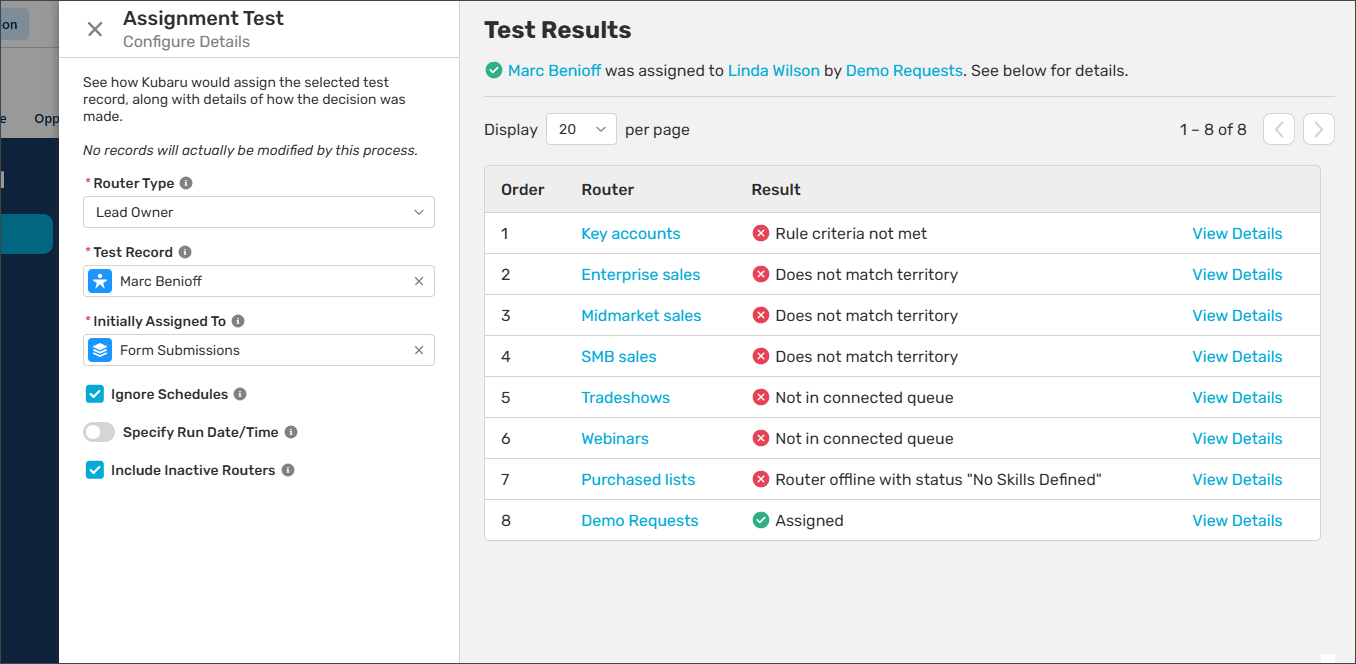View Details for Demo Requests row
The width and height of the screenshot is (1356, 664).
[1237, 521]
